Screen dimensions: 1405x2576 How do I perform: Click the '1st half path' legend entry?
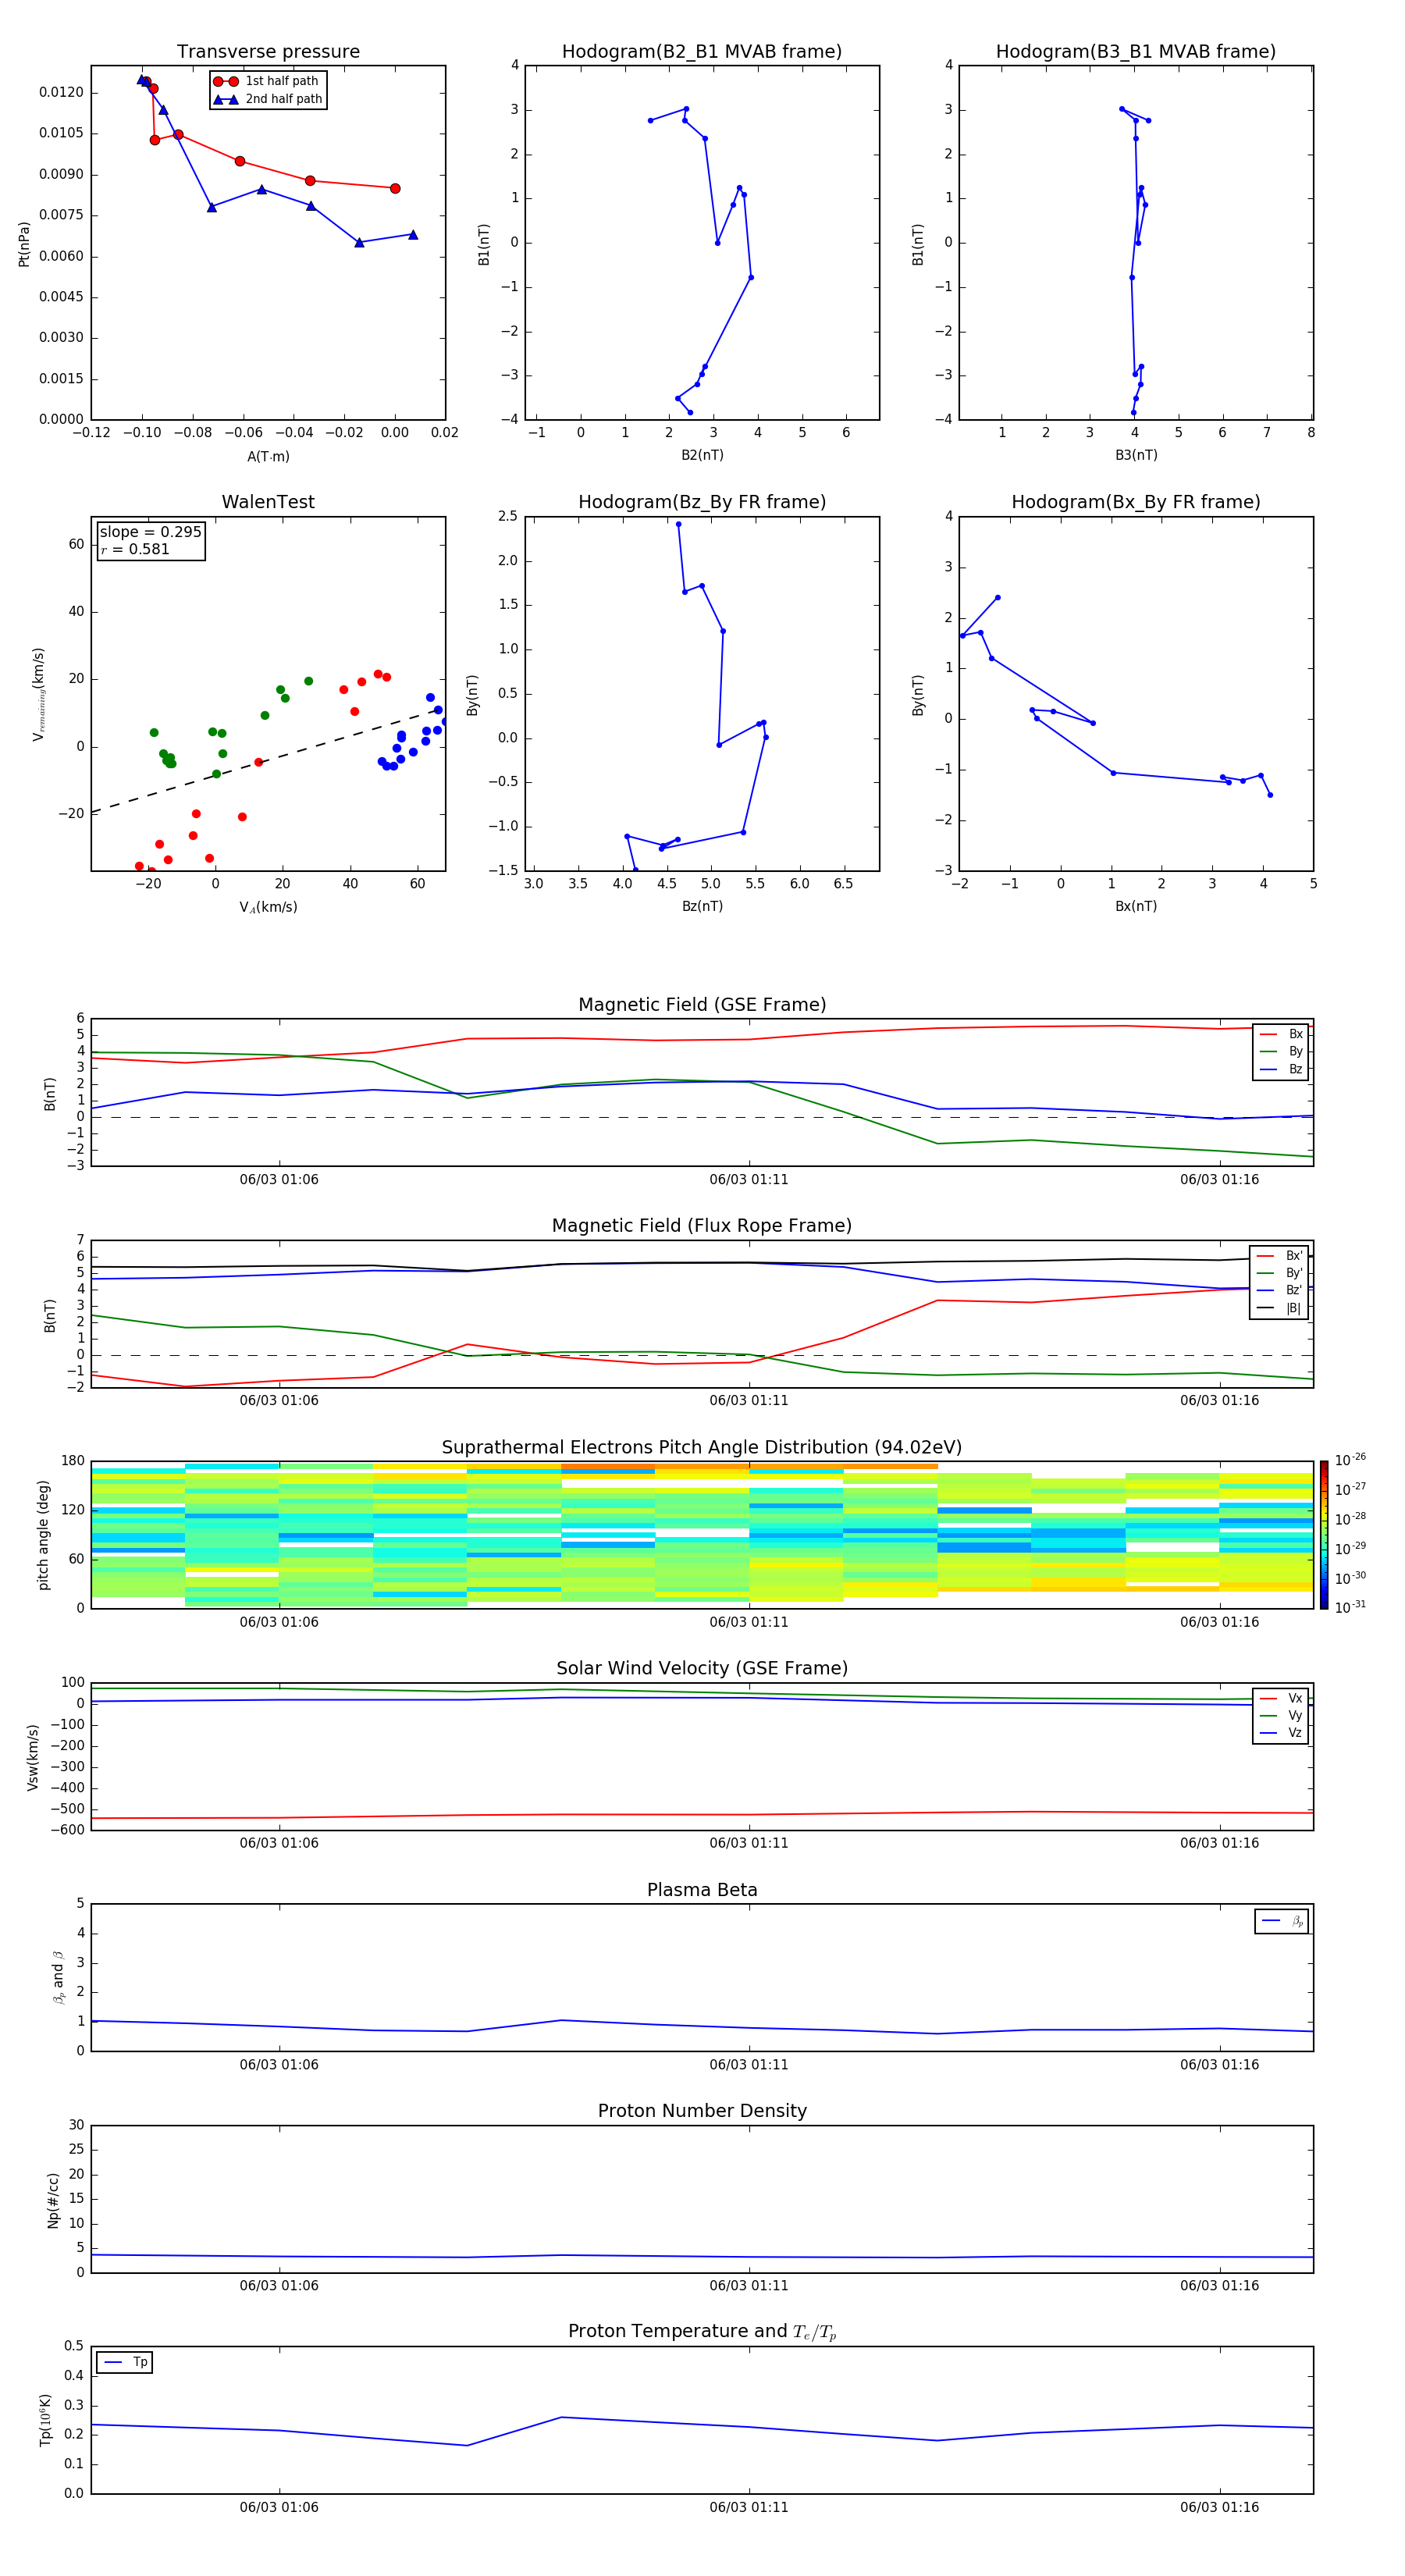point(268,81)
